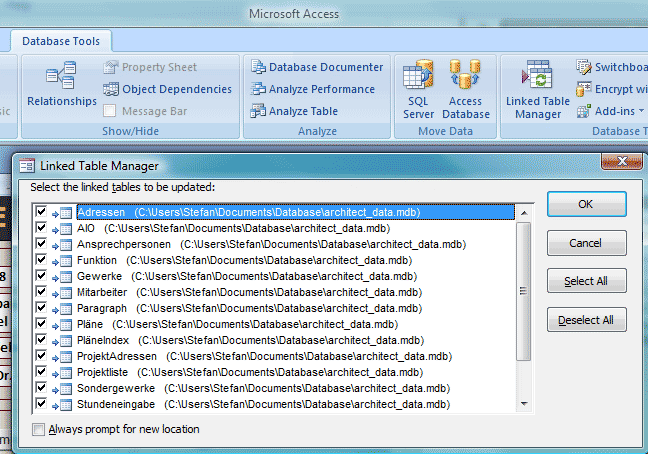Click the Encrypt with Password icon
Viewport: 648px width, 454px height.
pyautogui.click(x=584, y=88)
